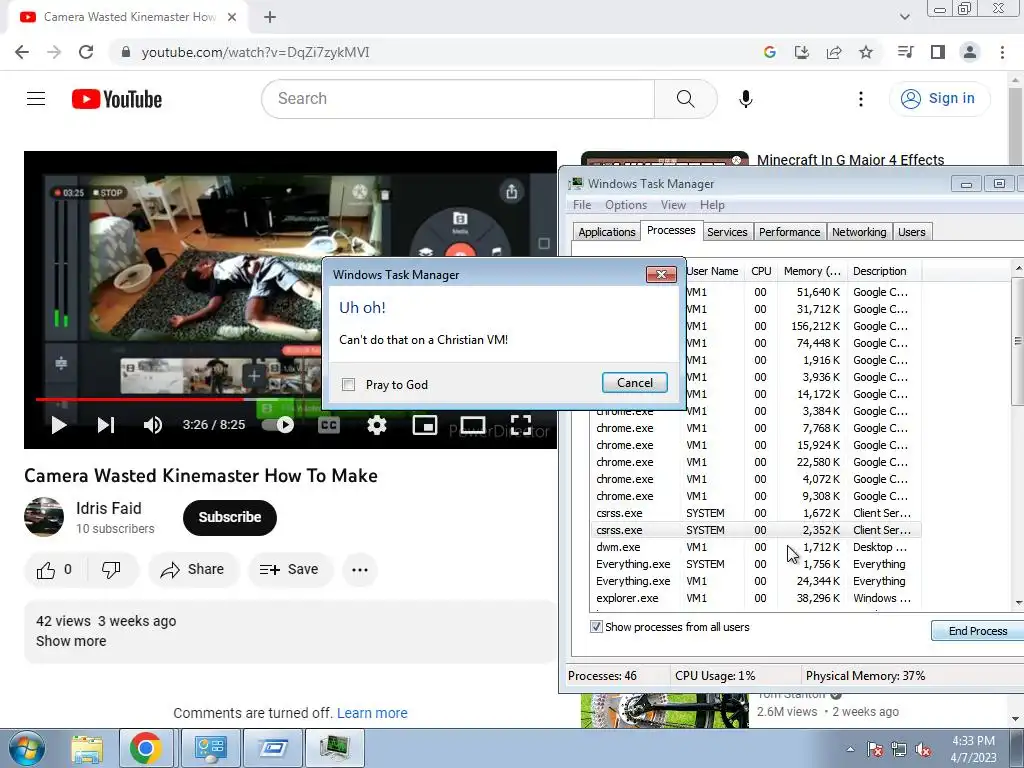Check the Pray to God checkbox
The height and width of the screenshot is (768, 1024).
pos(349,385)
